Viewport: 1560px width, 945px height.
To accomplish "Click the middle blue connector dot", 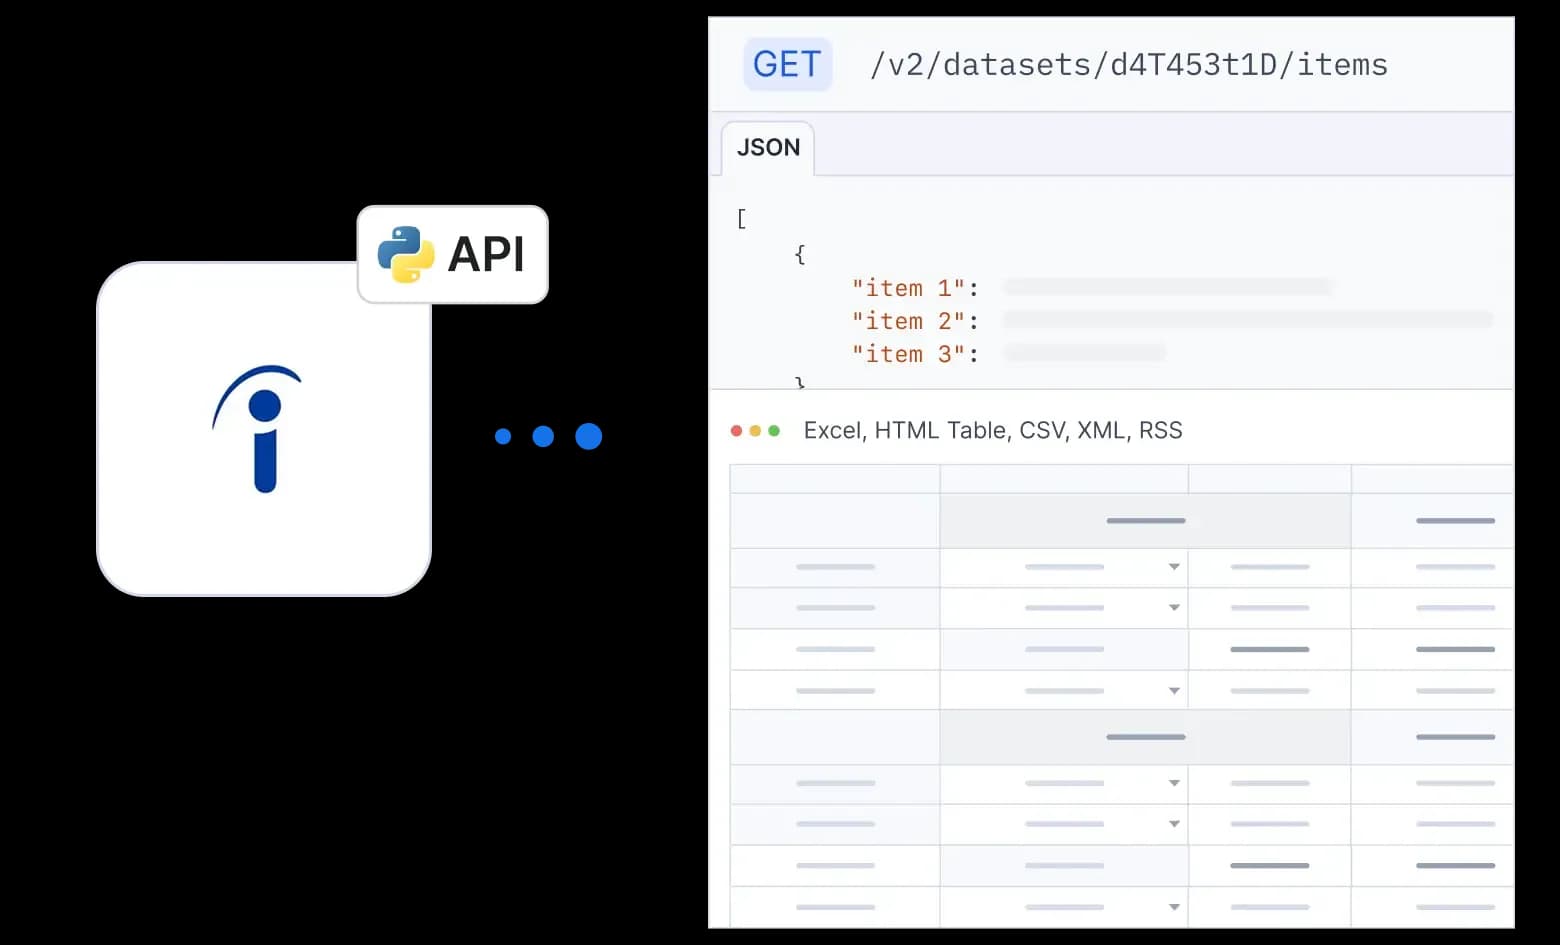I will pos(543,436).
